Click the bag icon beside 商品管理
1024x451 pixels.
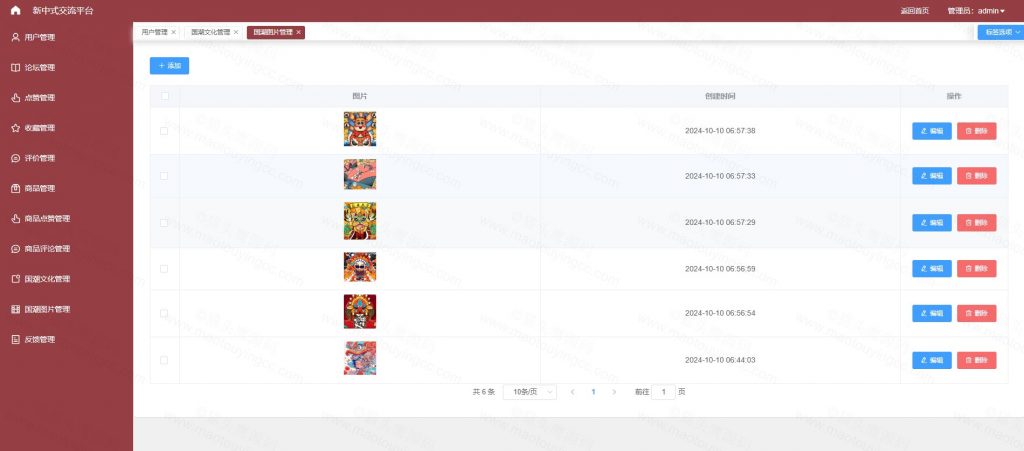16,189
